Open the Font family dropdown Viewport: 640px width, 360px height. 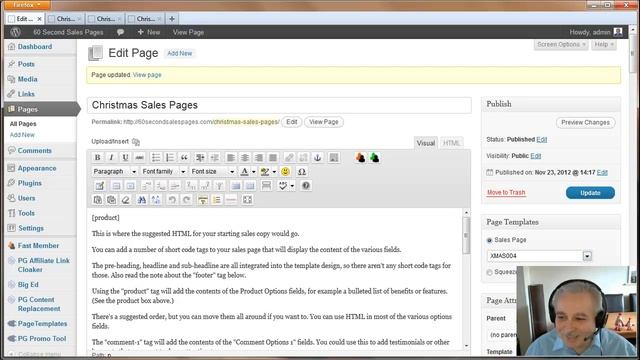[164, 171]
